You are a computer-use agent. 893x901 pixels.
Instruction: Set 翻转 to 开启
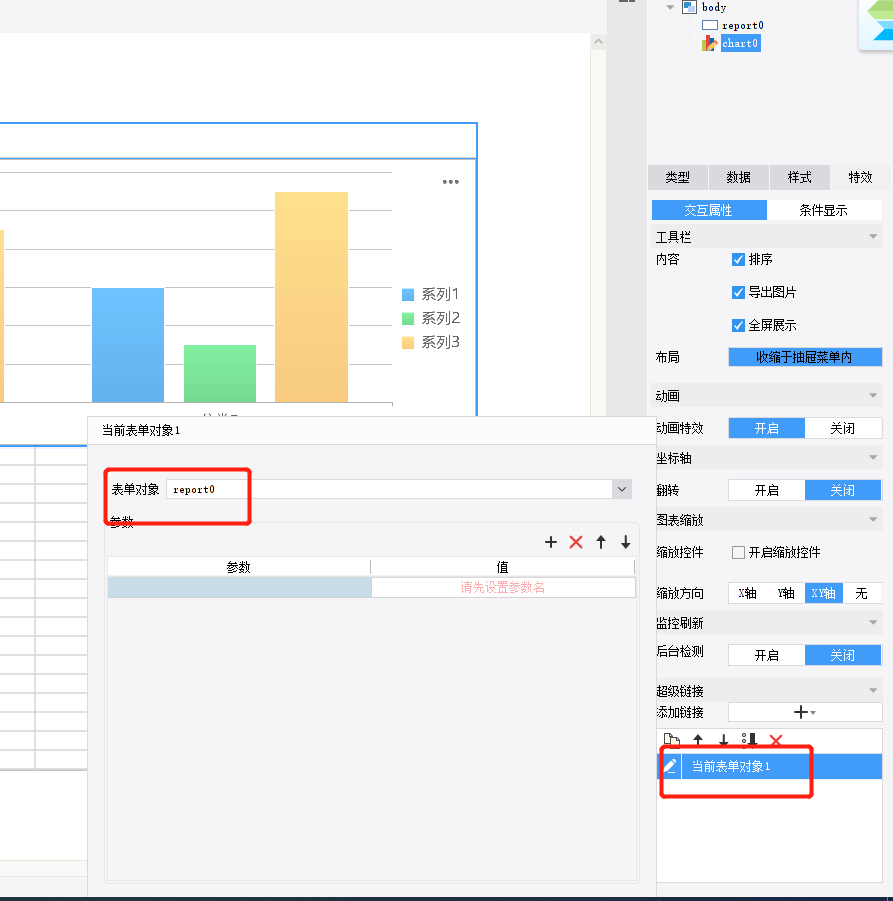click(767, 490)
